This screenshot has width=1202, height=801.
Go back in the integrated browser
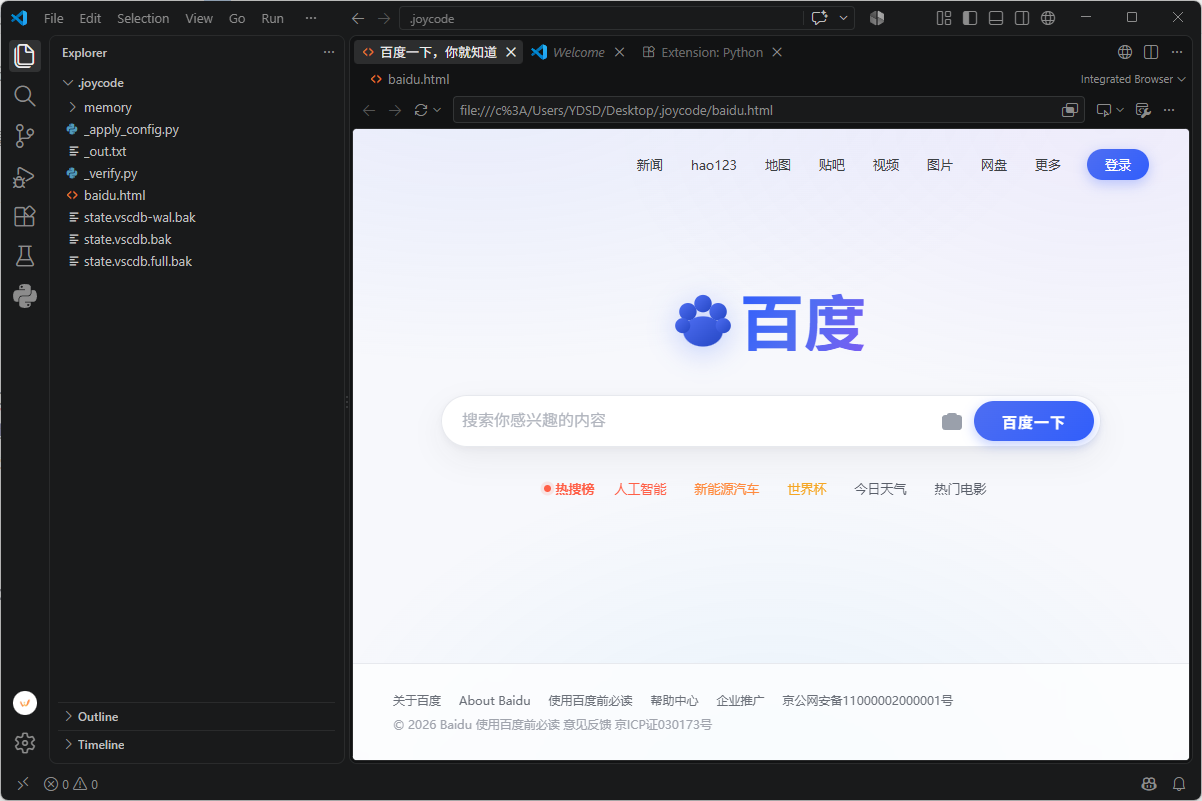[x=369, y=110]
